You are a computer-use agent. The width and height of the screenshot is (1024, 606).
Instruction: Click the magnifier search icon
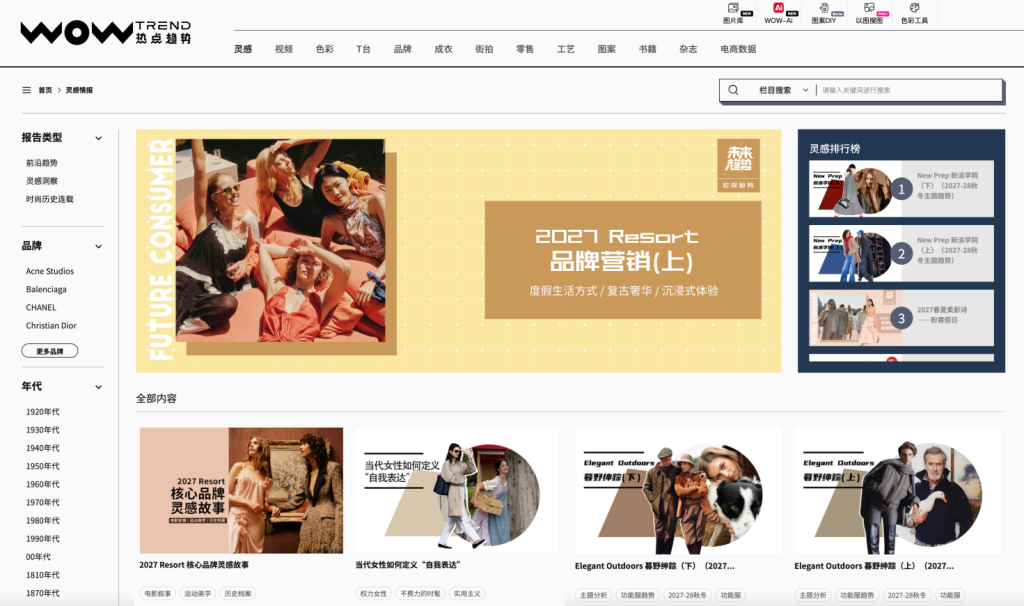coord(733,90)
